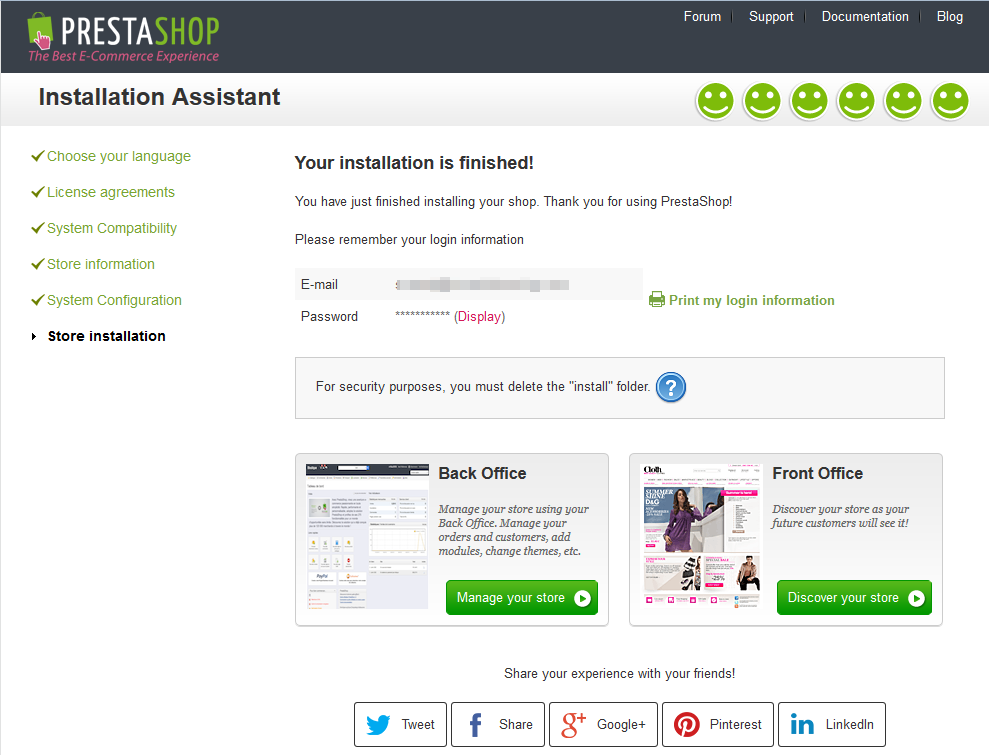Open the Front Office screenshot thumbnail
This screenshot has width=989, height=755.
click(x=701, y=537)
